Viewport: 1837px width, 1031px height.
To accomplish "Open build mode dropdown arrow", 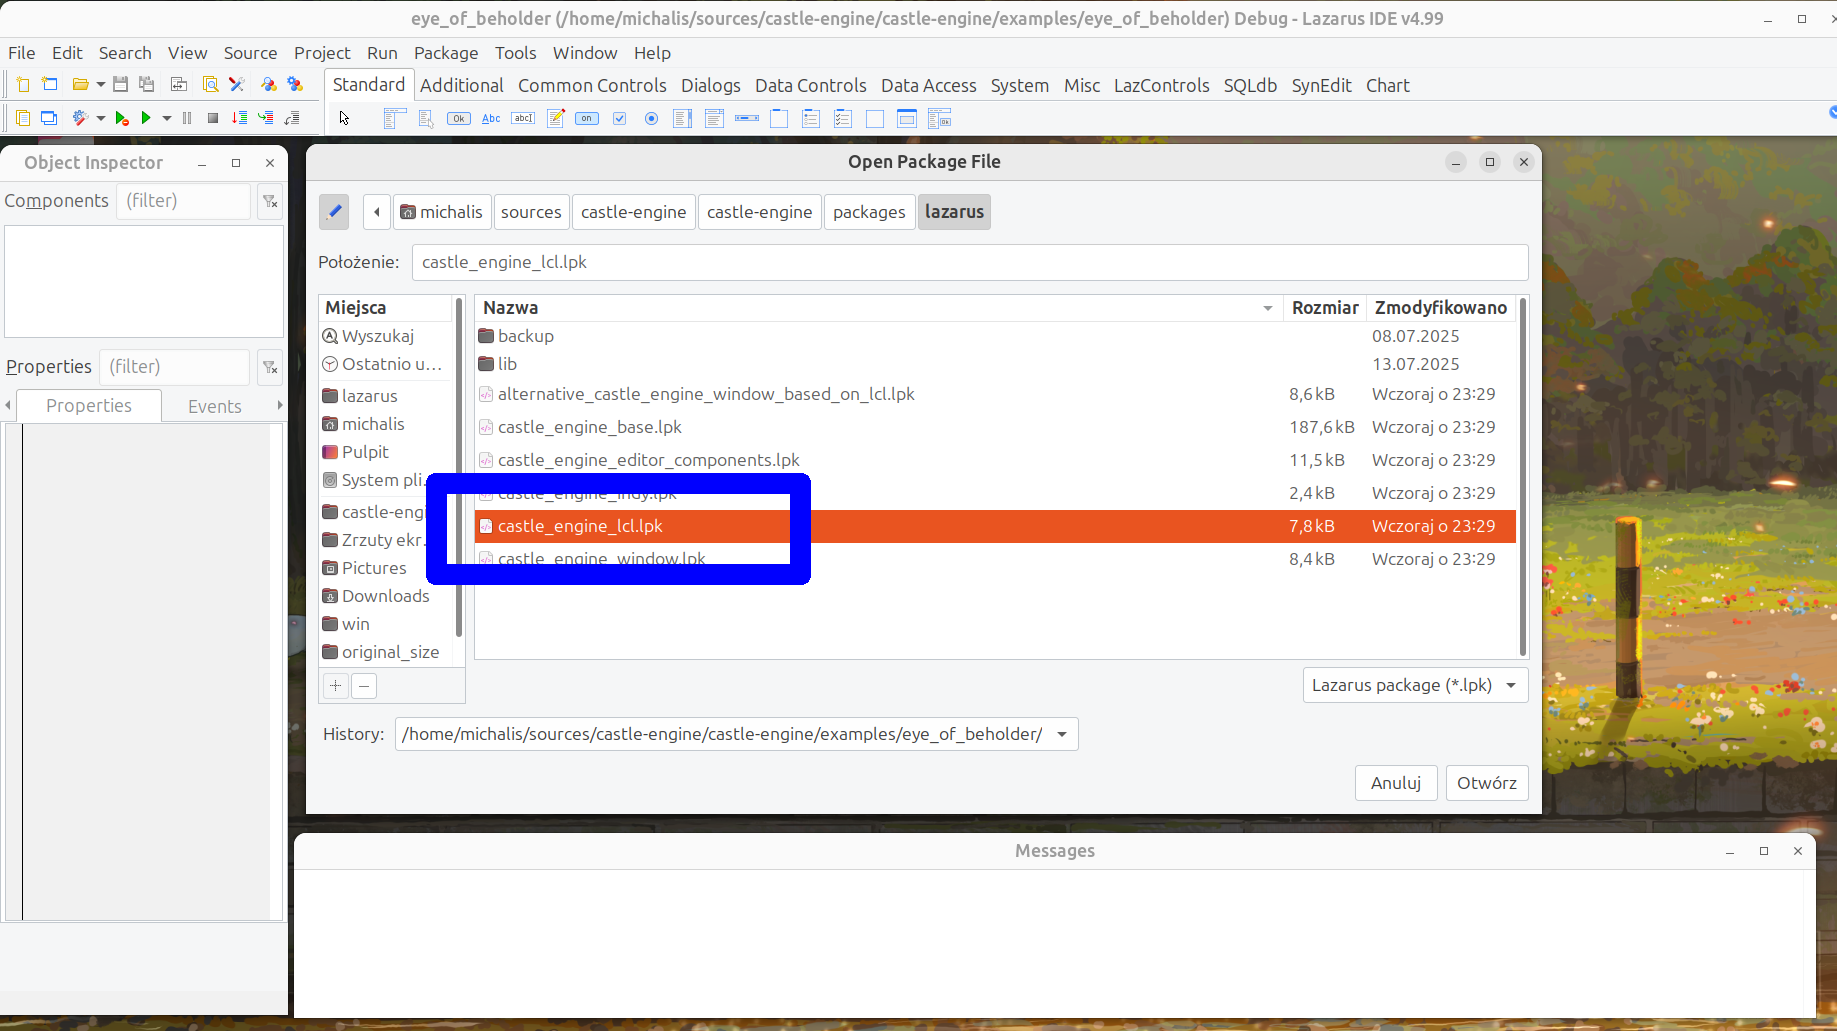I will point(101,118).
